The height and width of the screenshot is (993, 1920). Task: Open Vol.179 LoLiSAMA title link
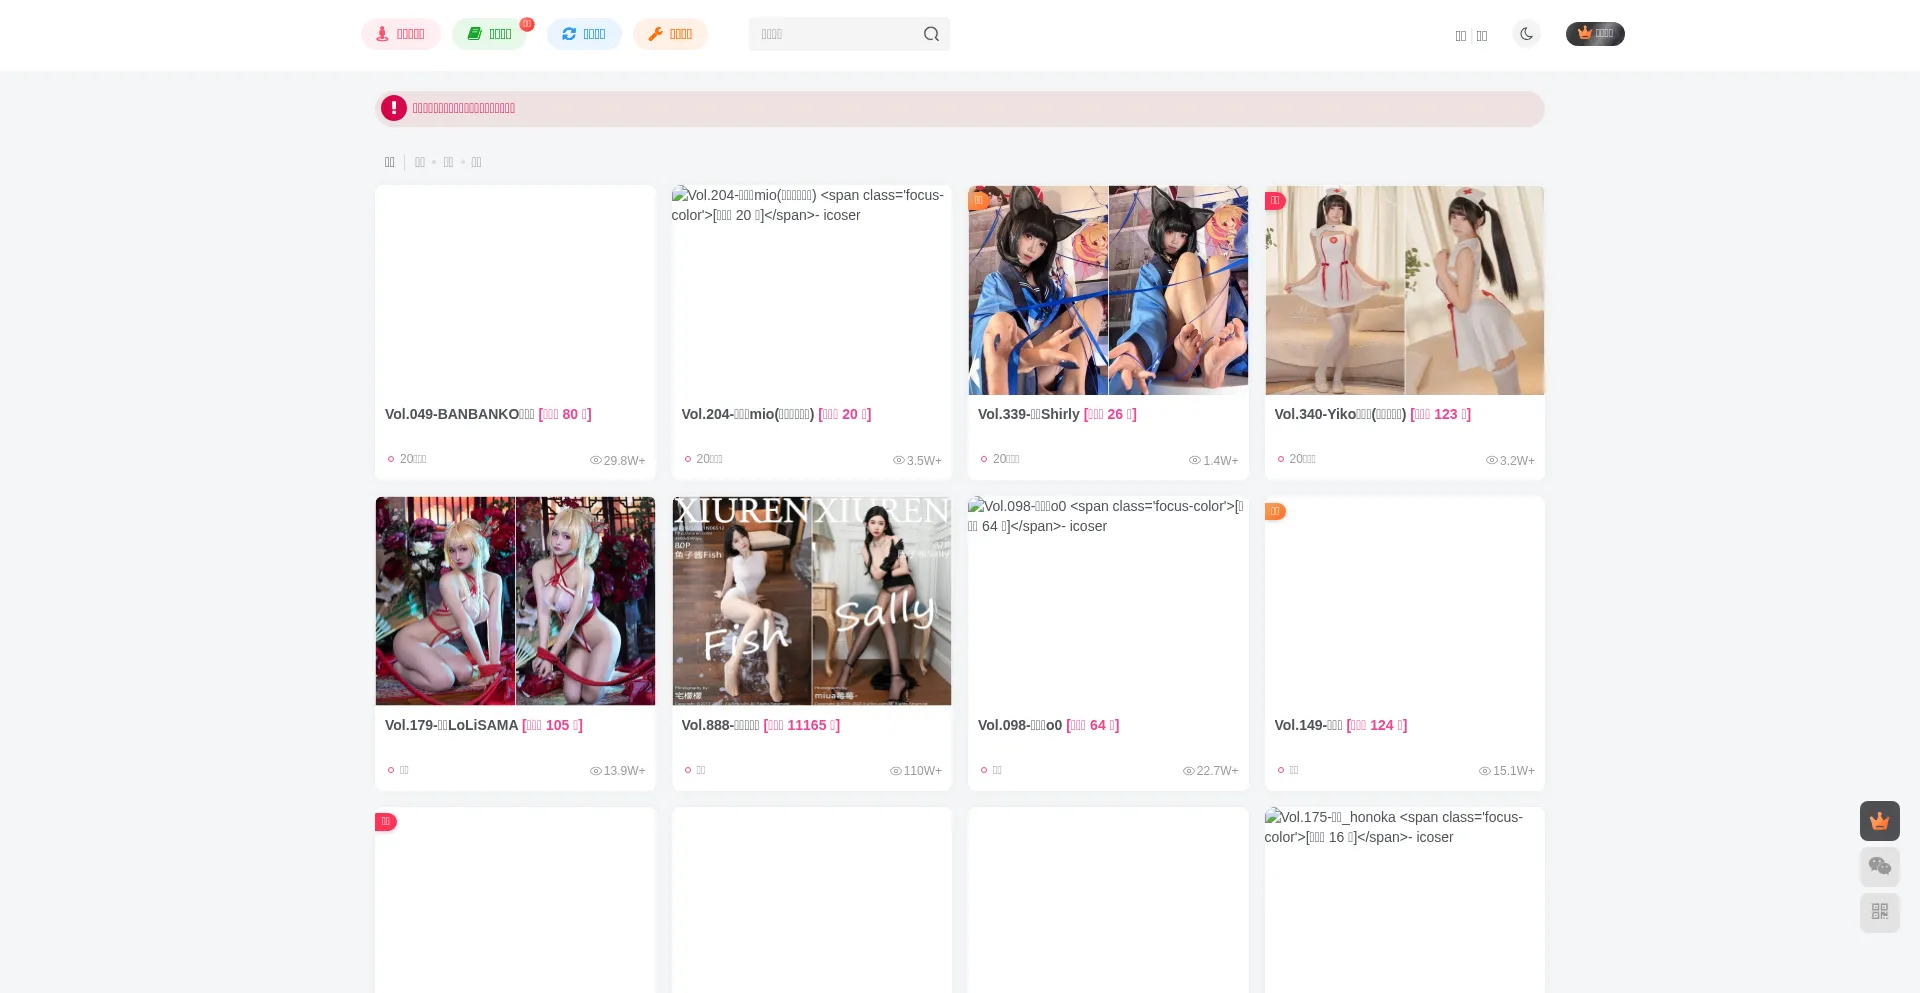(x=483, y=725)
